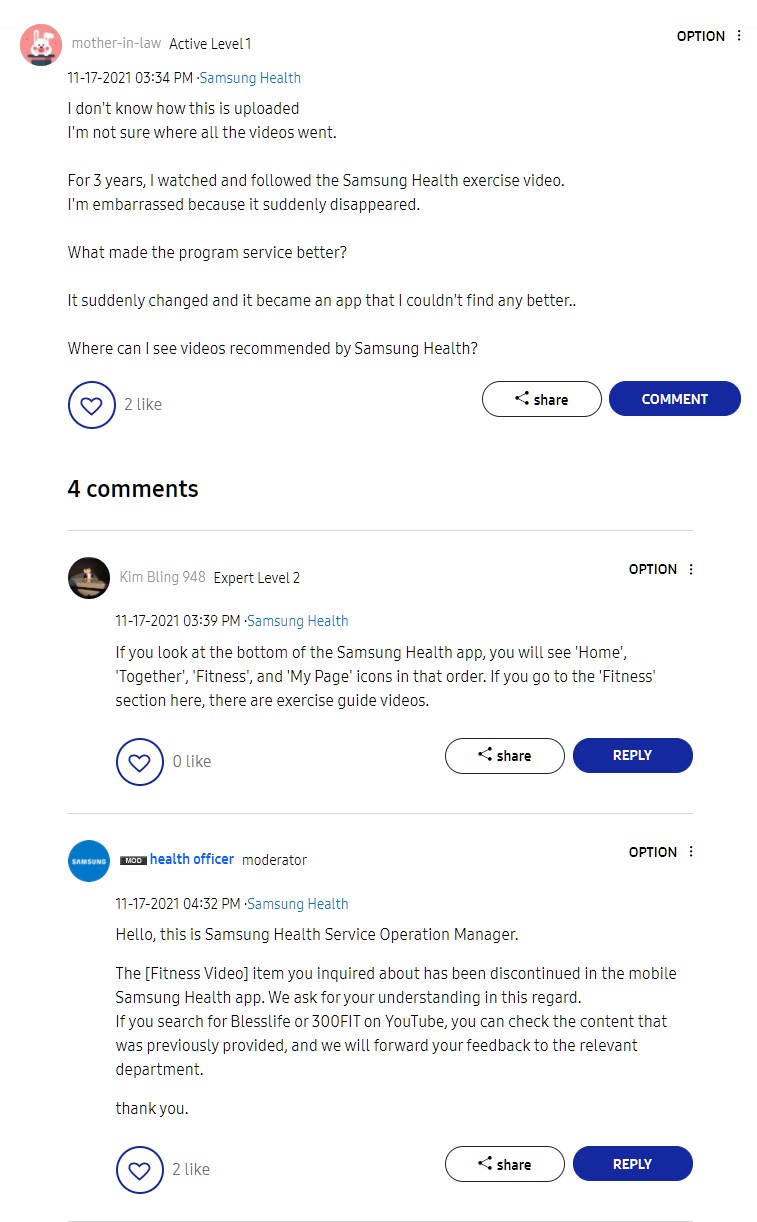Click the MOD badge next to health officer
The height and width of the screenshot is (1222, 757).
coord(133,860)
